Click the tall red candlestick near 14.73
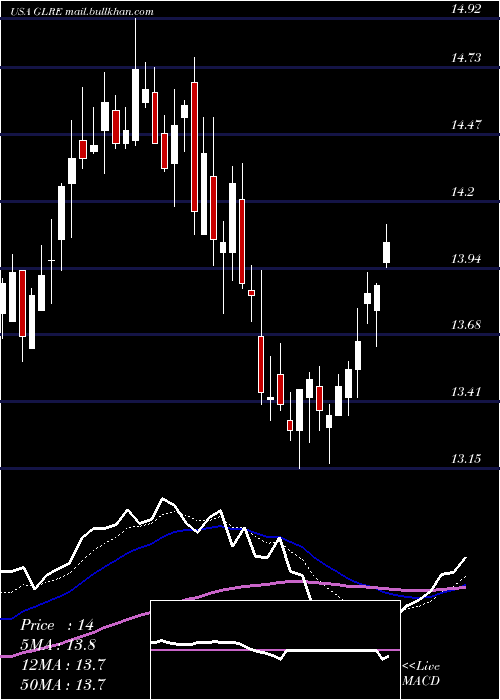This screenshot has height=700, width=500. pyautogui.click(x=194, y=146)
